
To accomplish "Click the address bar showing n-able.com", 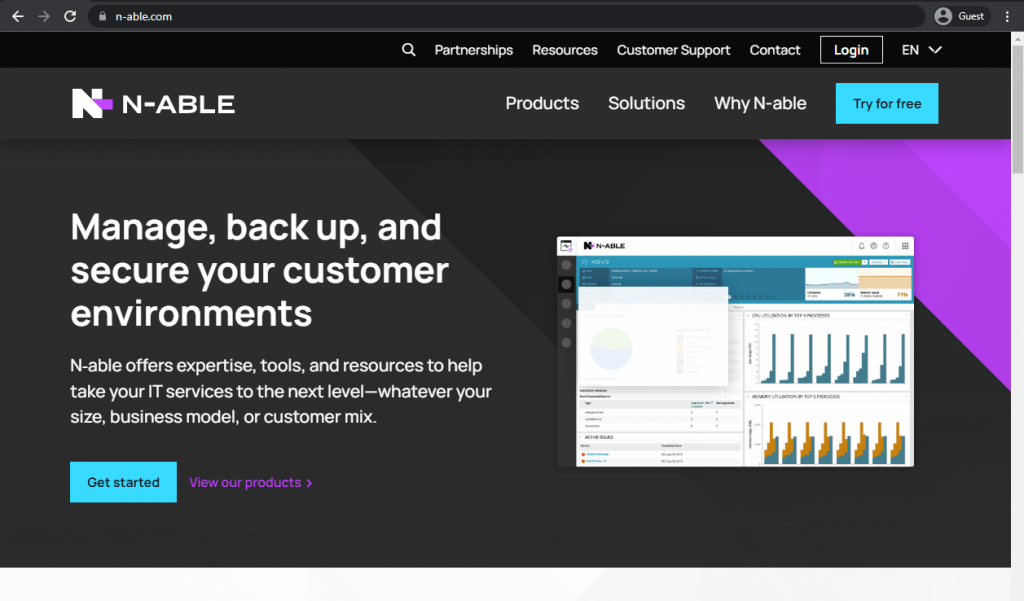I will pos(506,16).
